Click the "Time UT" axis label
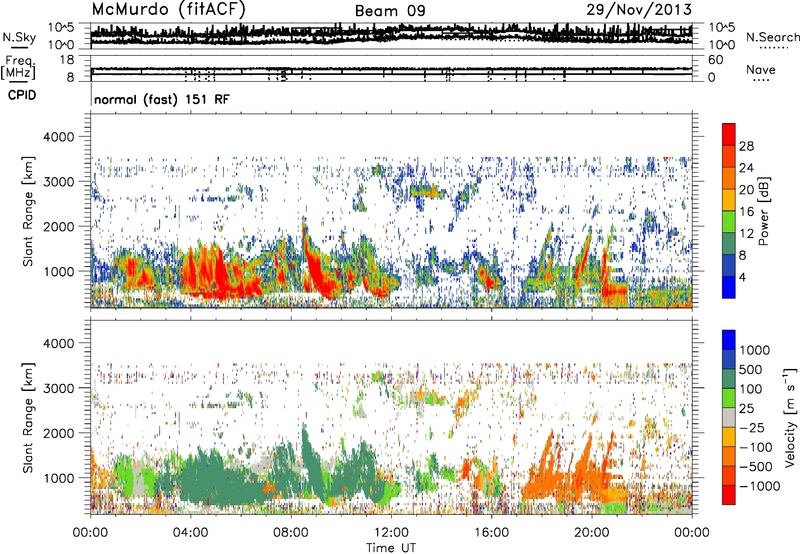Screen dimensions: 800x554 coord(391,547)
